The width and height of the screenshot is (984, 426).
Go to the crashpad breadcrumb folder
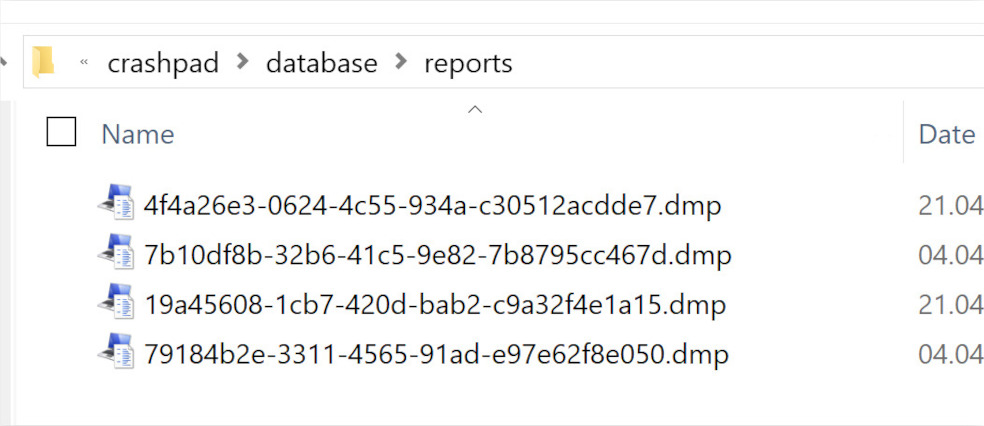pos(163,63)
